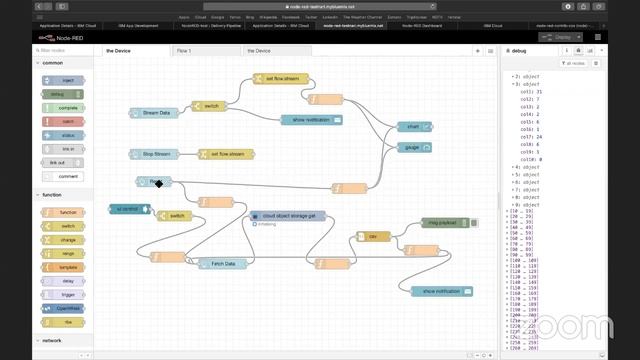Screen dimensions: 640x360
Task: Select the msg.payload debug node
Action: [x=445, y=223]
